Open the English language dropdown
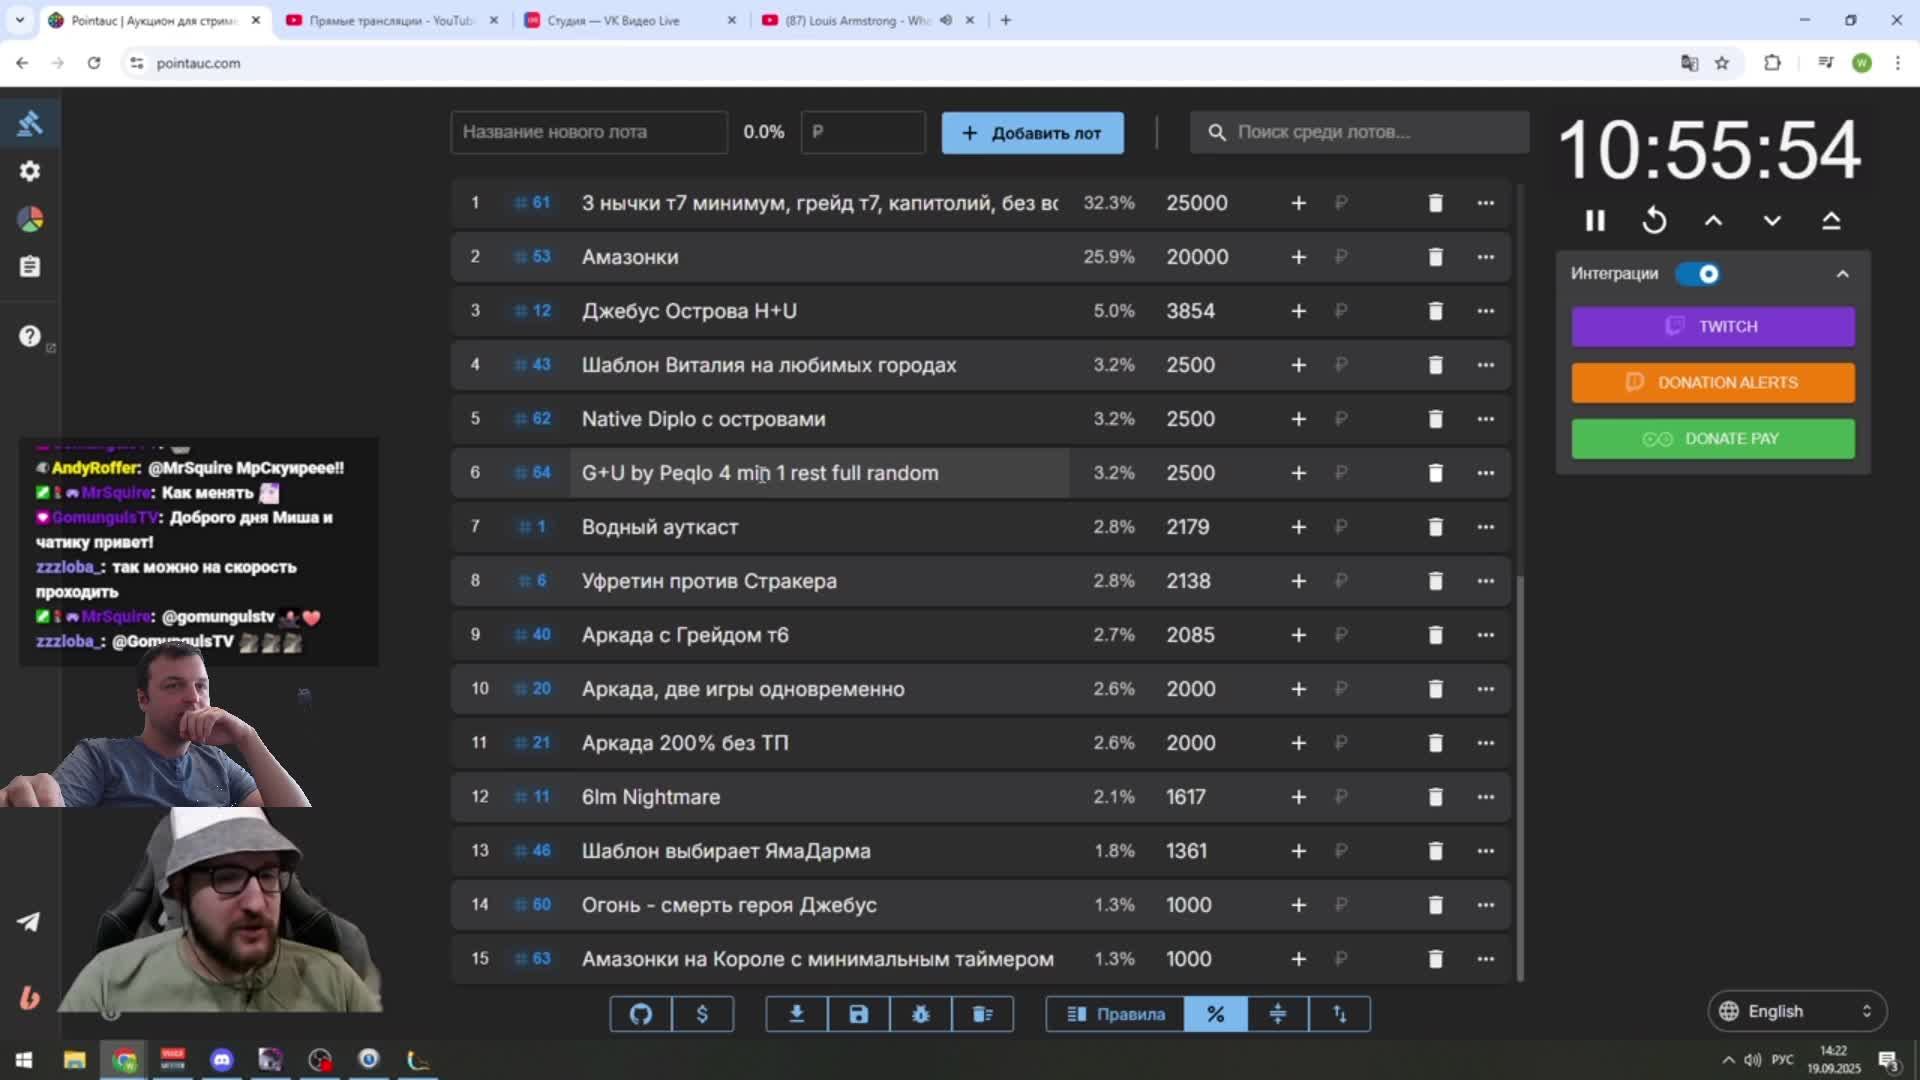Image resolution: width=1920 pixels, height=1080 pixels. coord(1797,1011)
